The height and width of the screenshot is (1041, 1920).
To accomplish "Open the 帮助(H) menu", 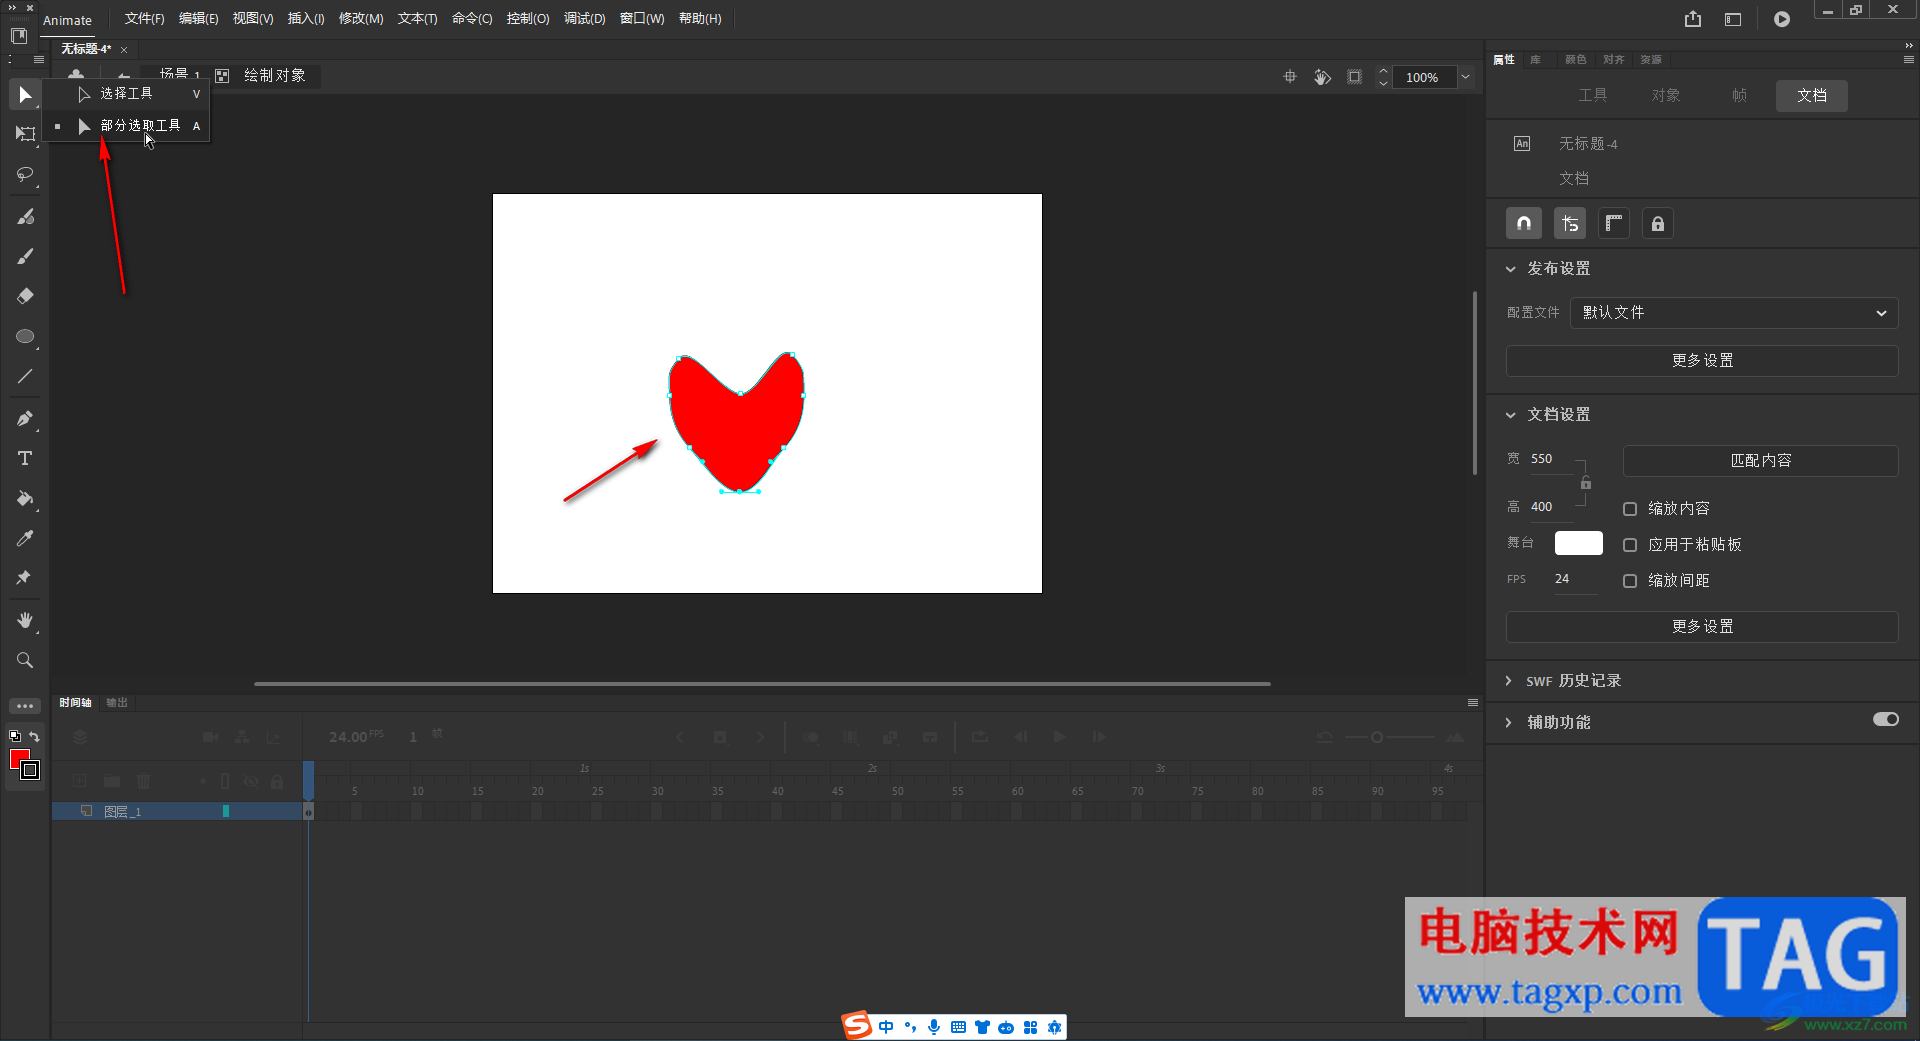I will (700, 19).
